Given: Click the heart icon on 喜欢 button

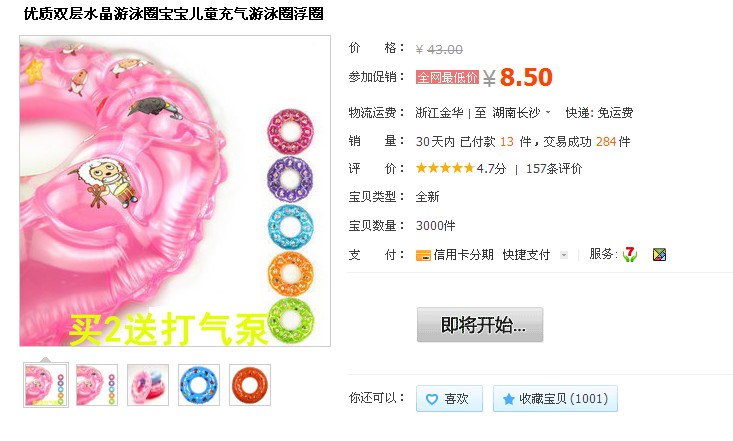Looking at the screenshot, I should tap(432, 399).
